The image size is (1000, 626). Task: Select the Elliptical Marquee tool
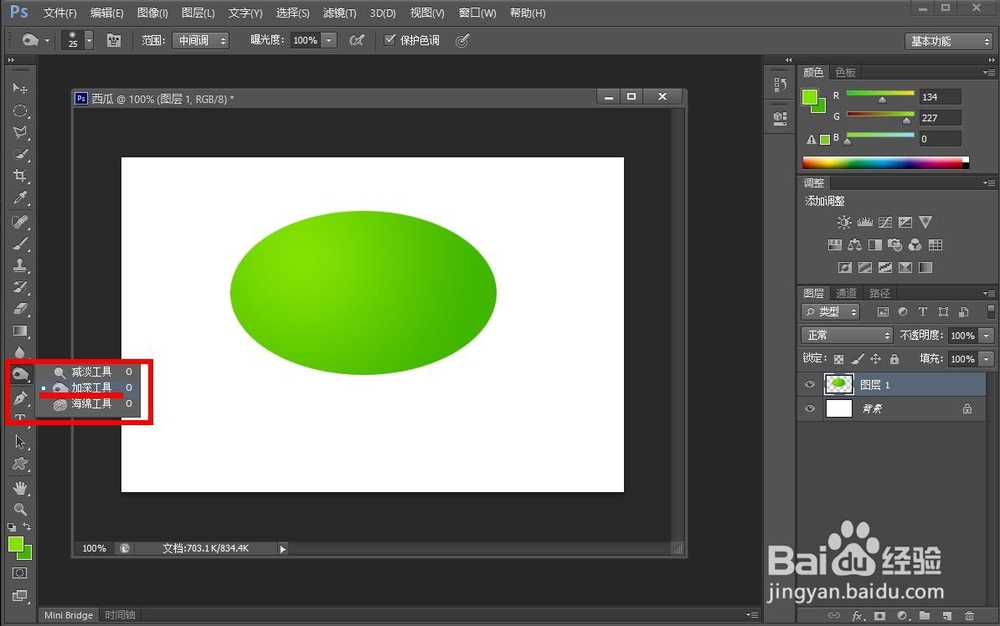coord(20,110)
